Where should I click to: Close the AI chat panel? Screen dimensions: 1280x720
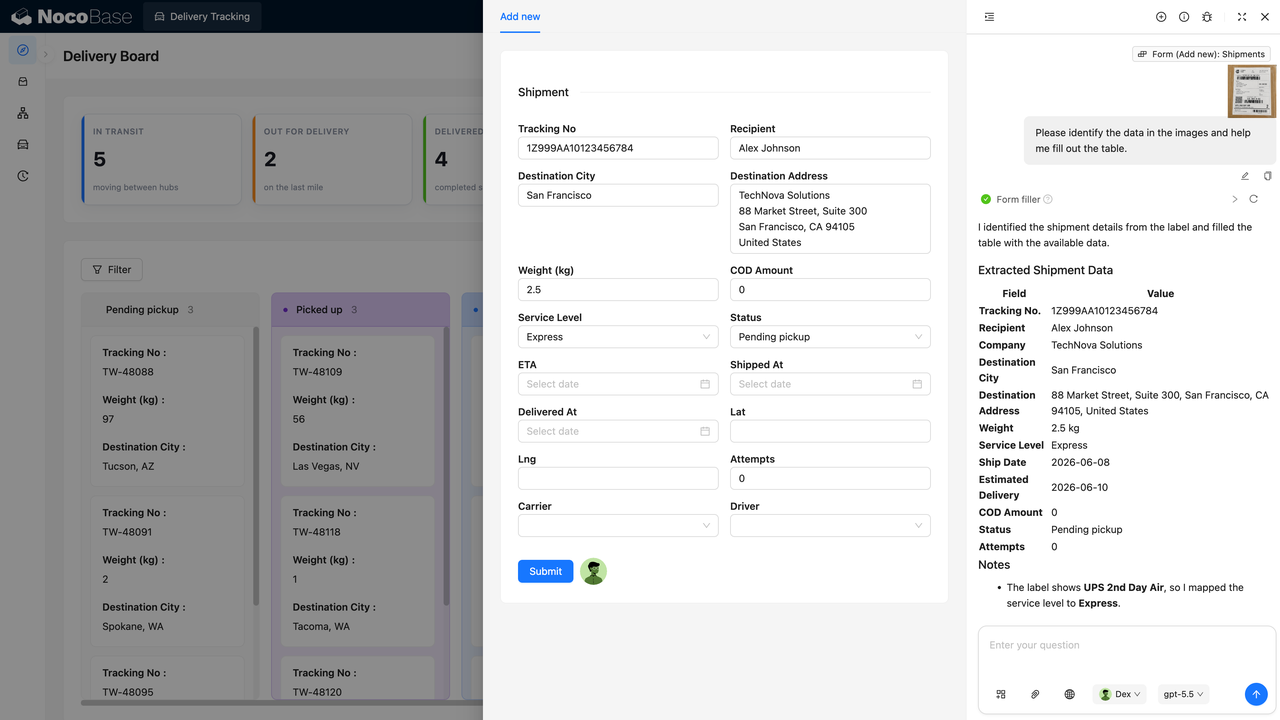click(x=1265, y=17)
